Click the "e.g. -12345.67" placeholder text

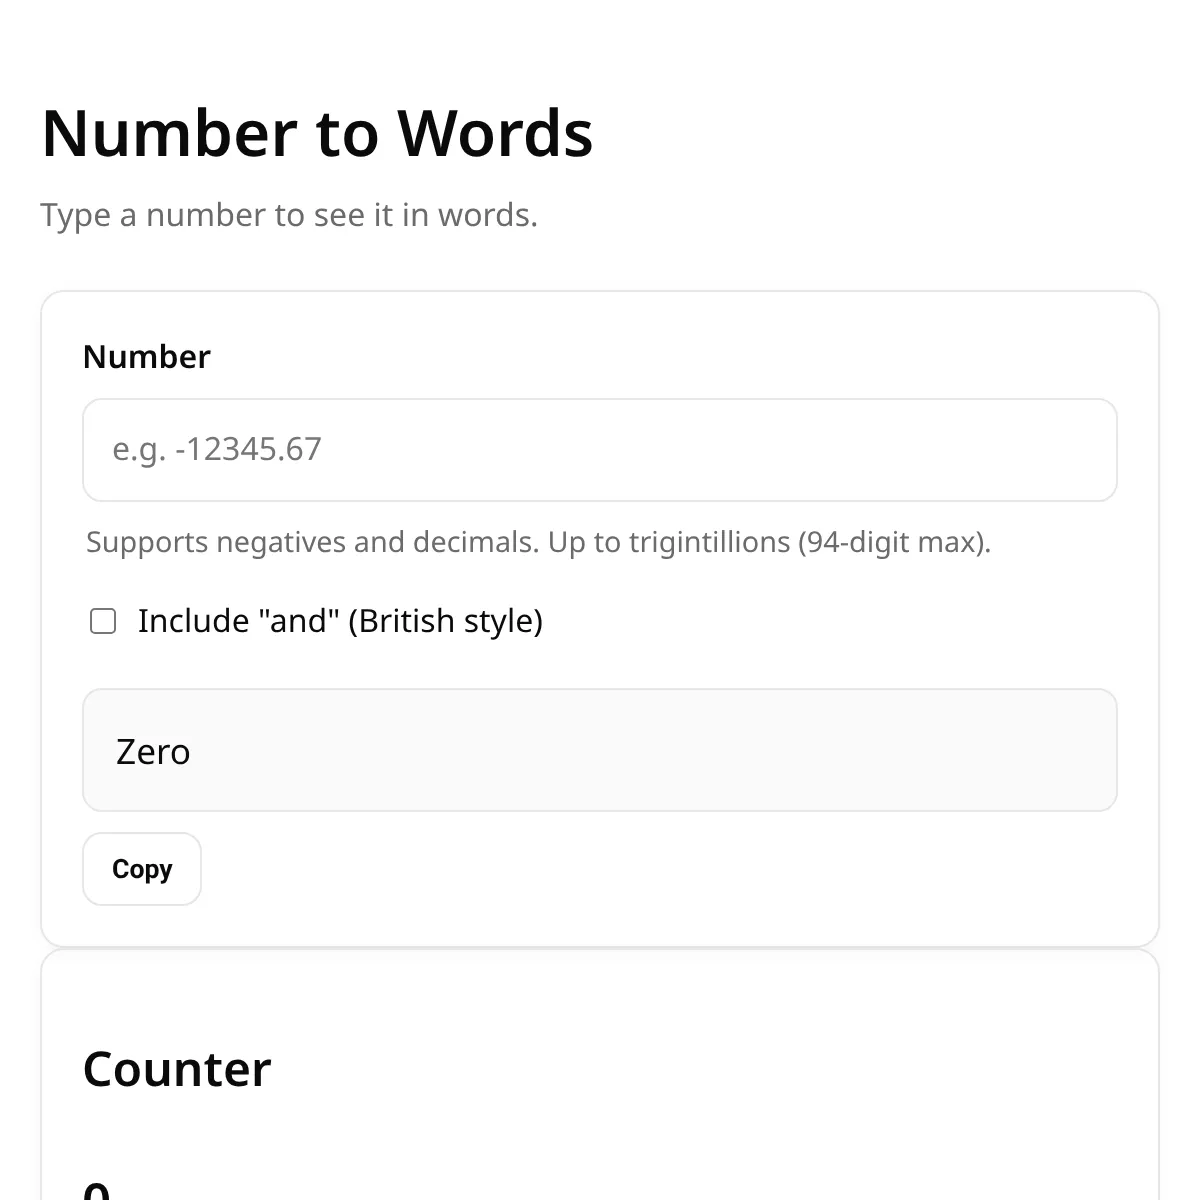[x=217, y=450]
